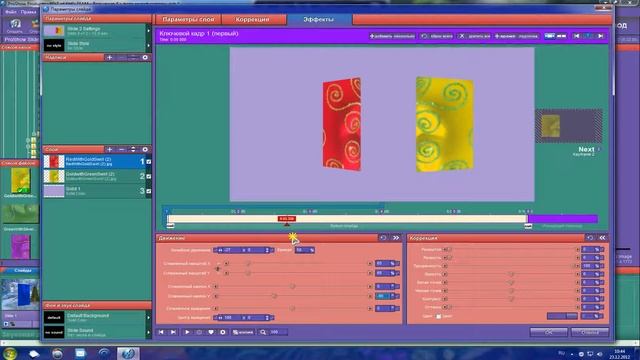This screenshot has width=640, height=360.
Task: Open Файл menu in main window
Action: (11, 12)
